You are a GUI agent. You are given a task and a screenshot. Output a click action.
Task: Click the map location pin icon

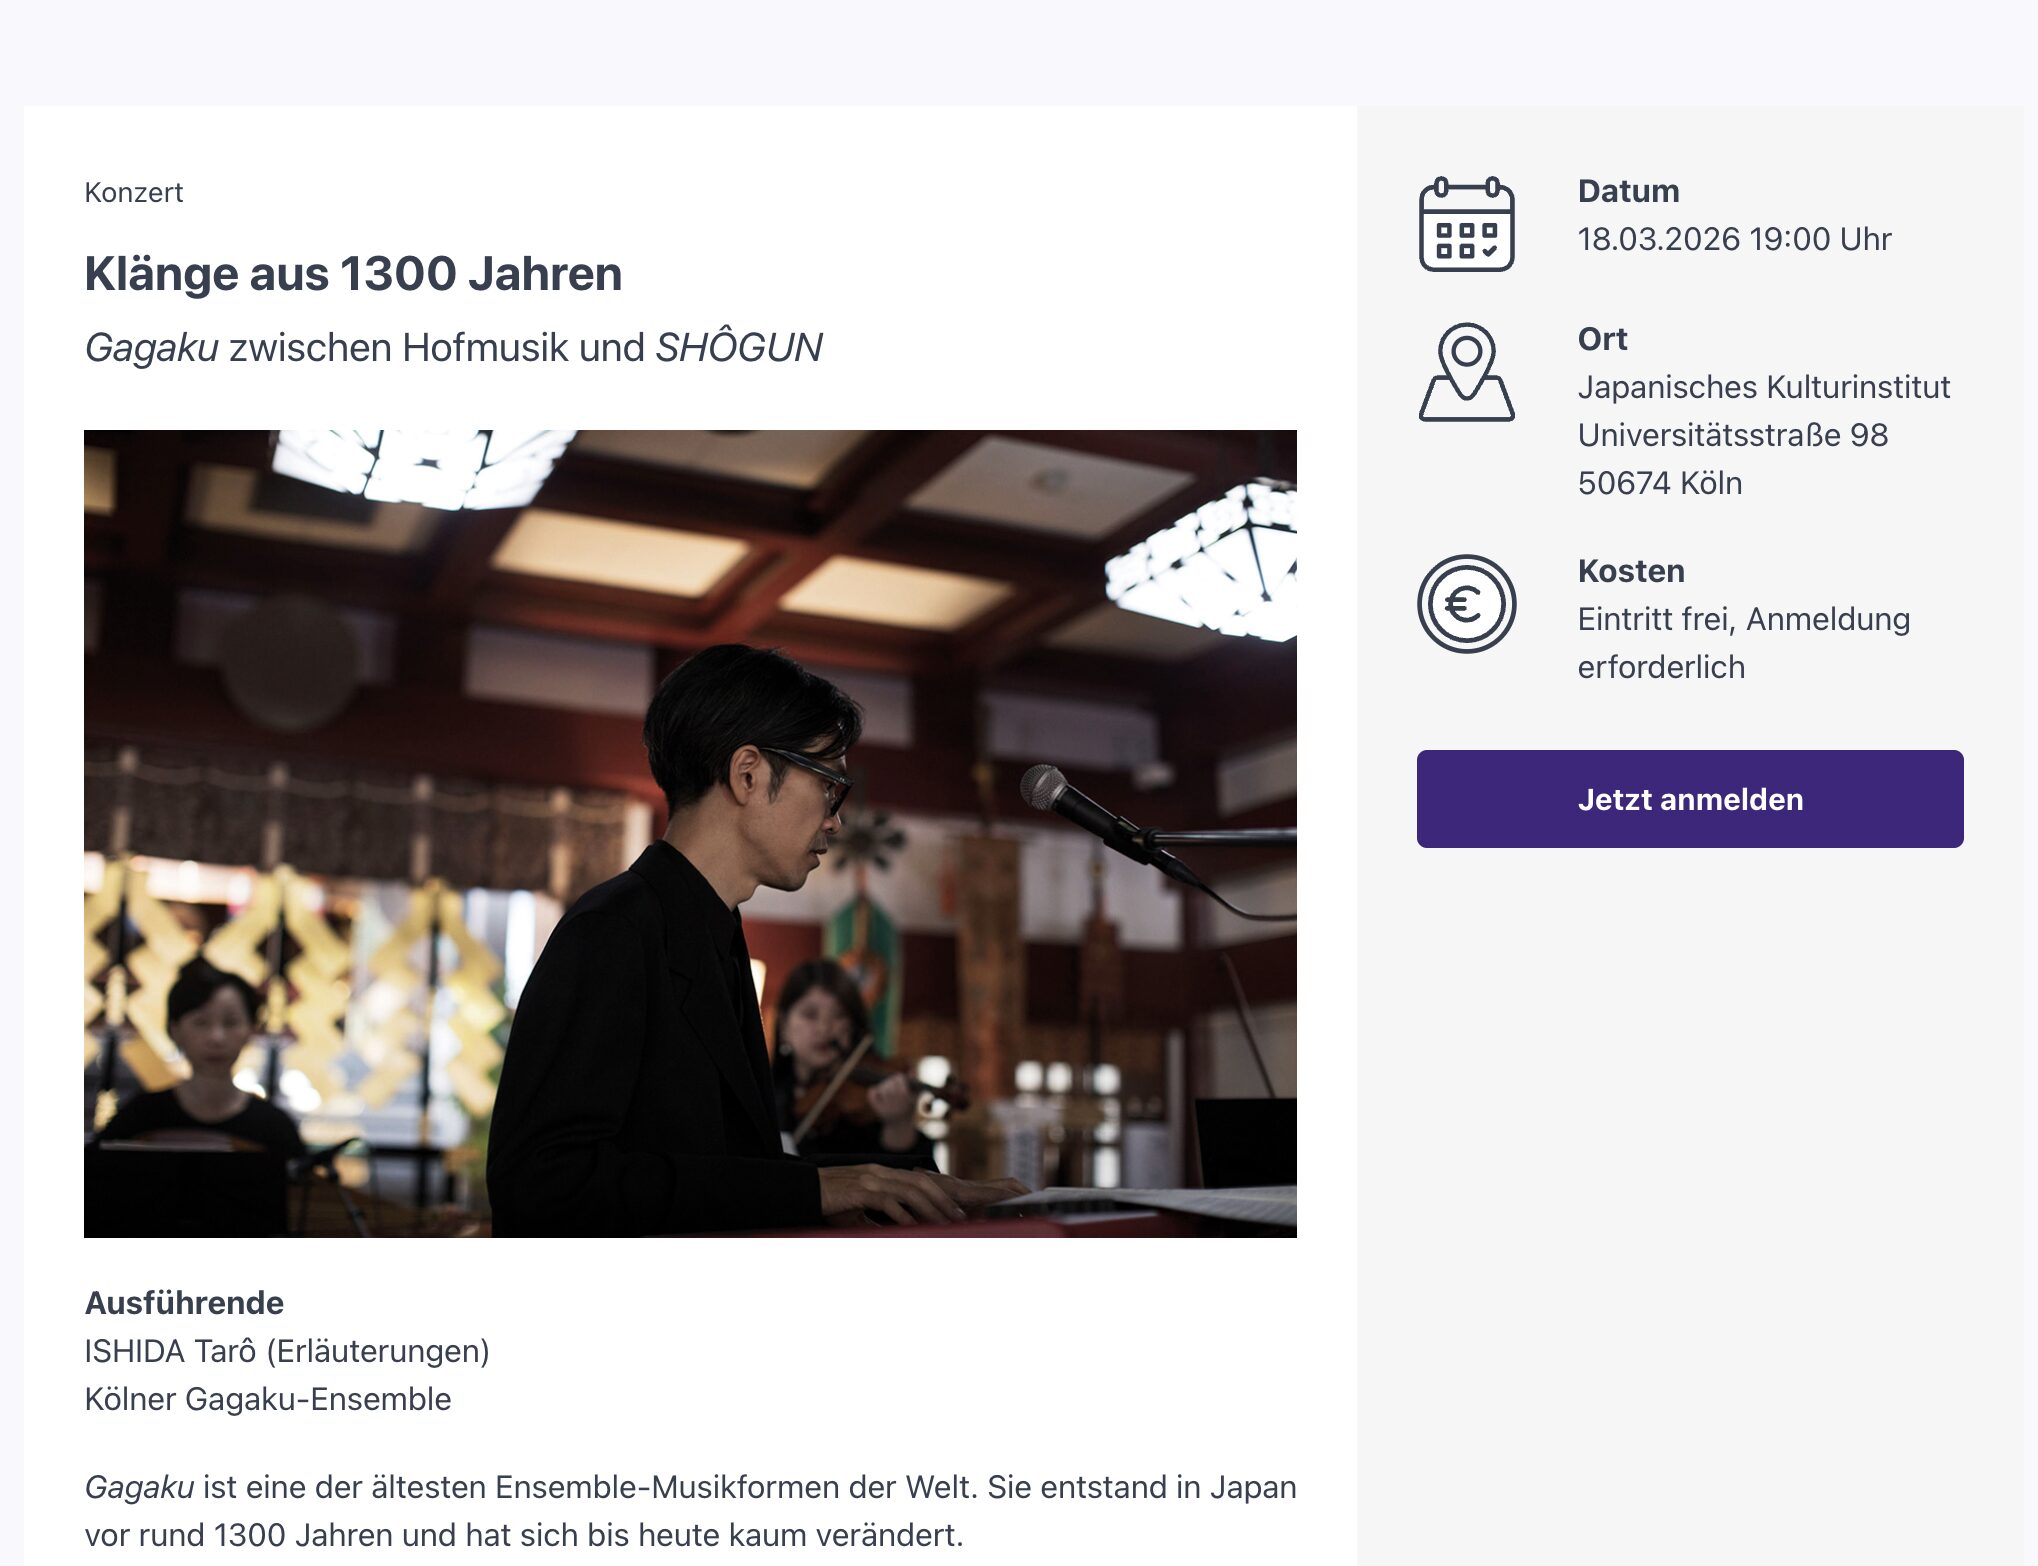1466,372
